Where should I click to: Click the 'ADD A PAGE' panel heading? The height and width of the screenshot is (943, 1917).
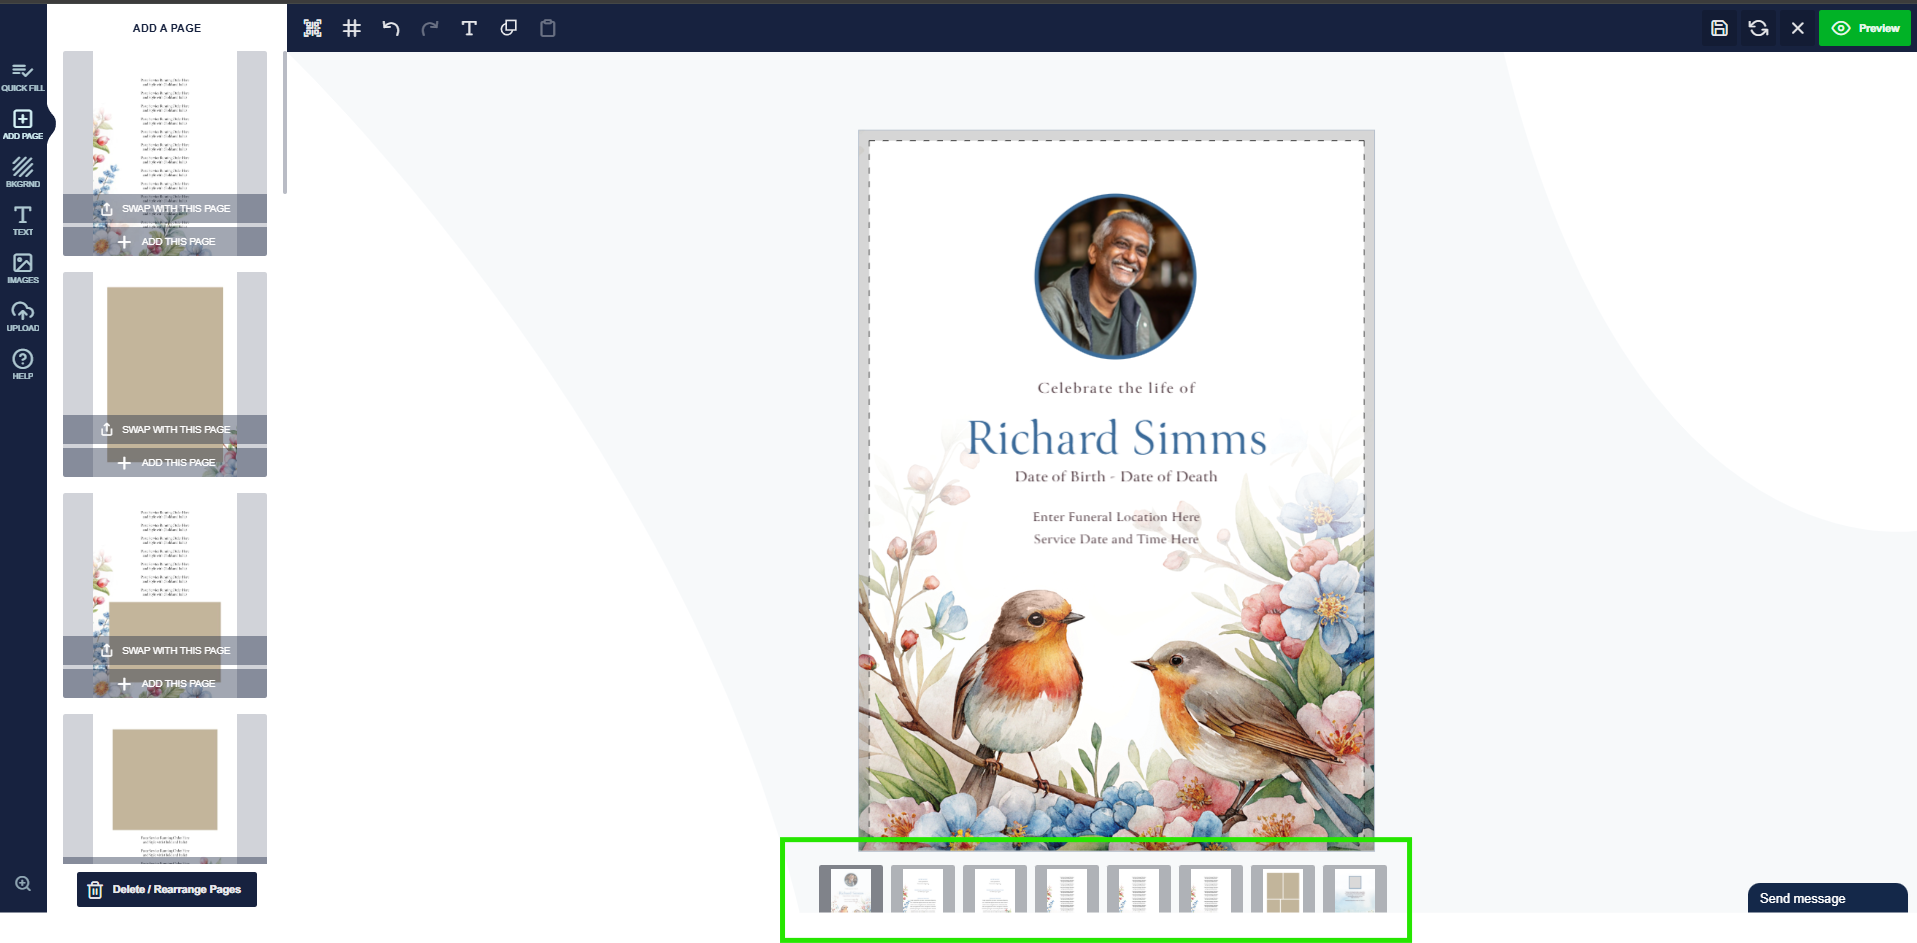(167, 28)
